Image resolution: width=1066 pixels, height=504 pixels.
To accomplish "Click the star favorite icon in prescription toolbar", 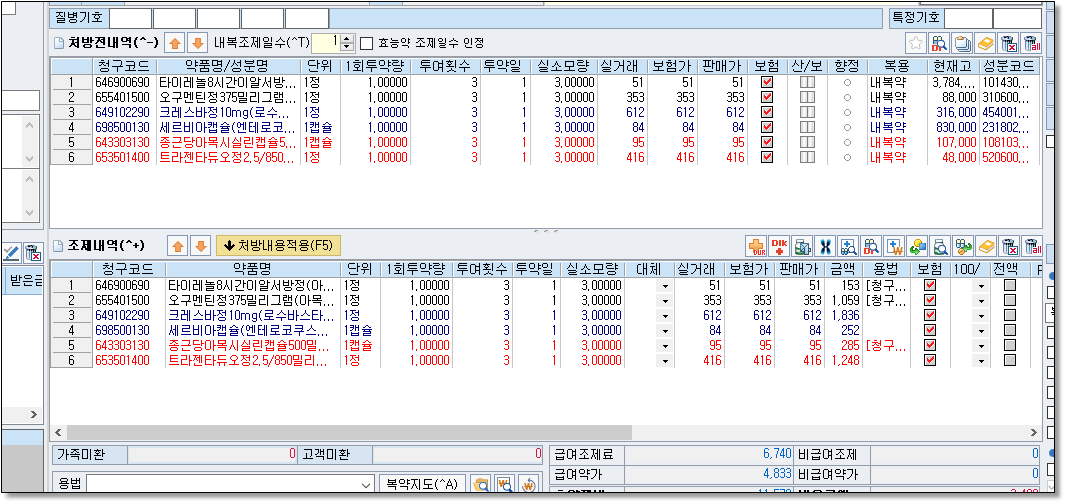I will [915, 43].
